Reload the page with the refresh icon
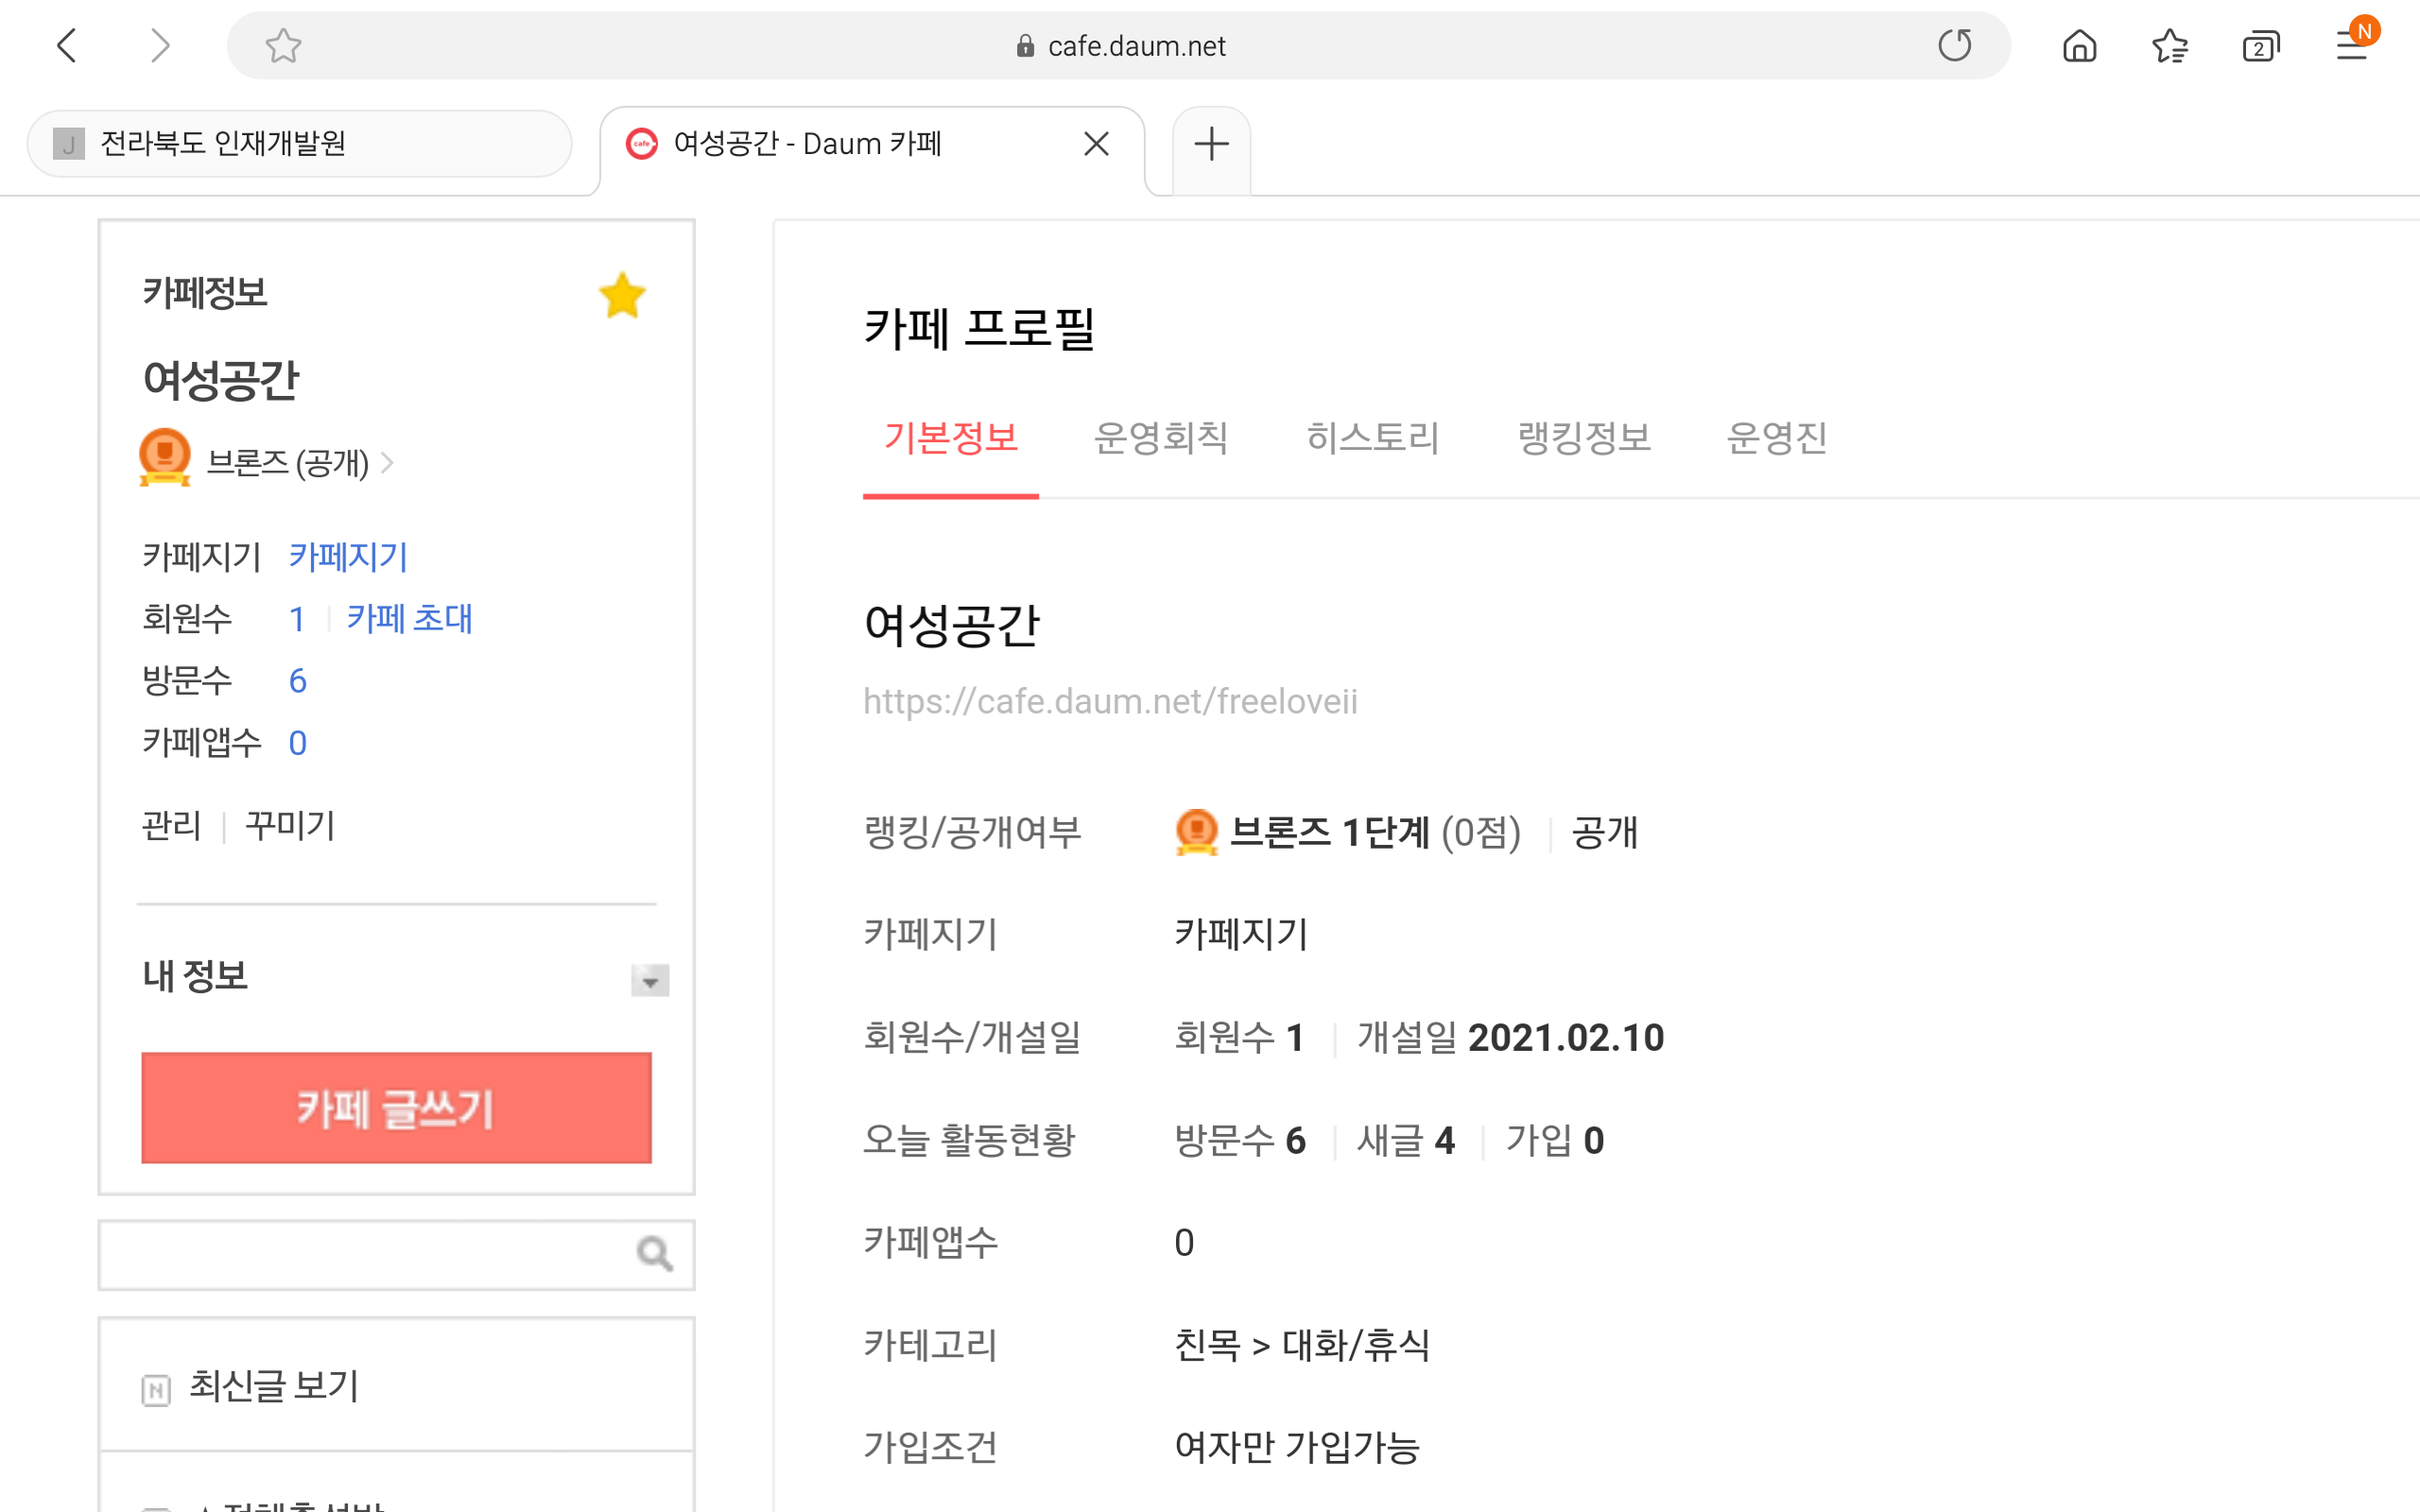The width and height of the screenshot is (2420, 1512). coord(1955,46)
